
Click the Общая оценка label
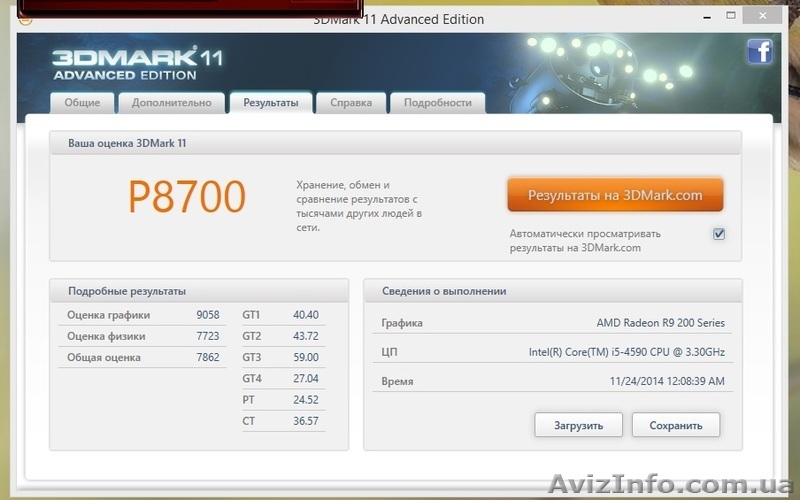(x=104, y=358)
